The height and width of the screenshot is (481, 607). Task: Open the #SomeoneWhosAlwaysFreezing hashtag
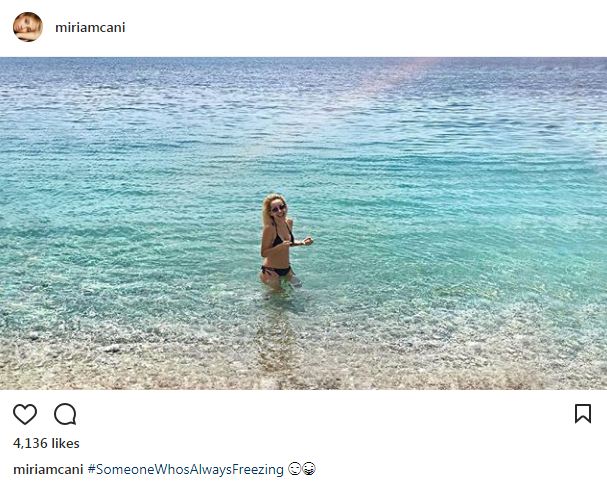click(x=185, y=469)
